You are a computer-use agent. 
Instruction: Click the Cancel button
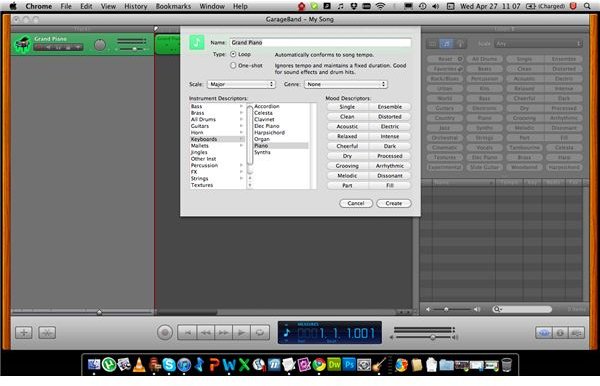click(356, 204)
